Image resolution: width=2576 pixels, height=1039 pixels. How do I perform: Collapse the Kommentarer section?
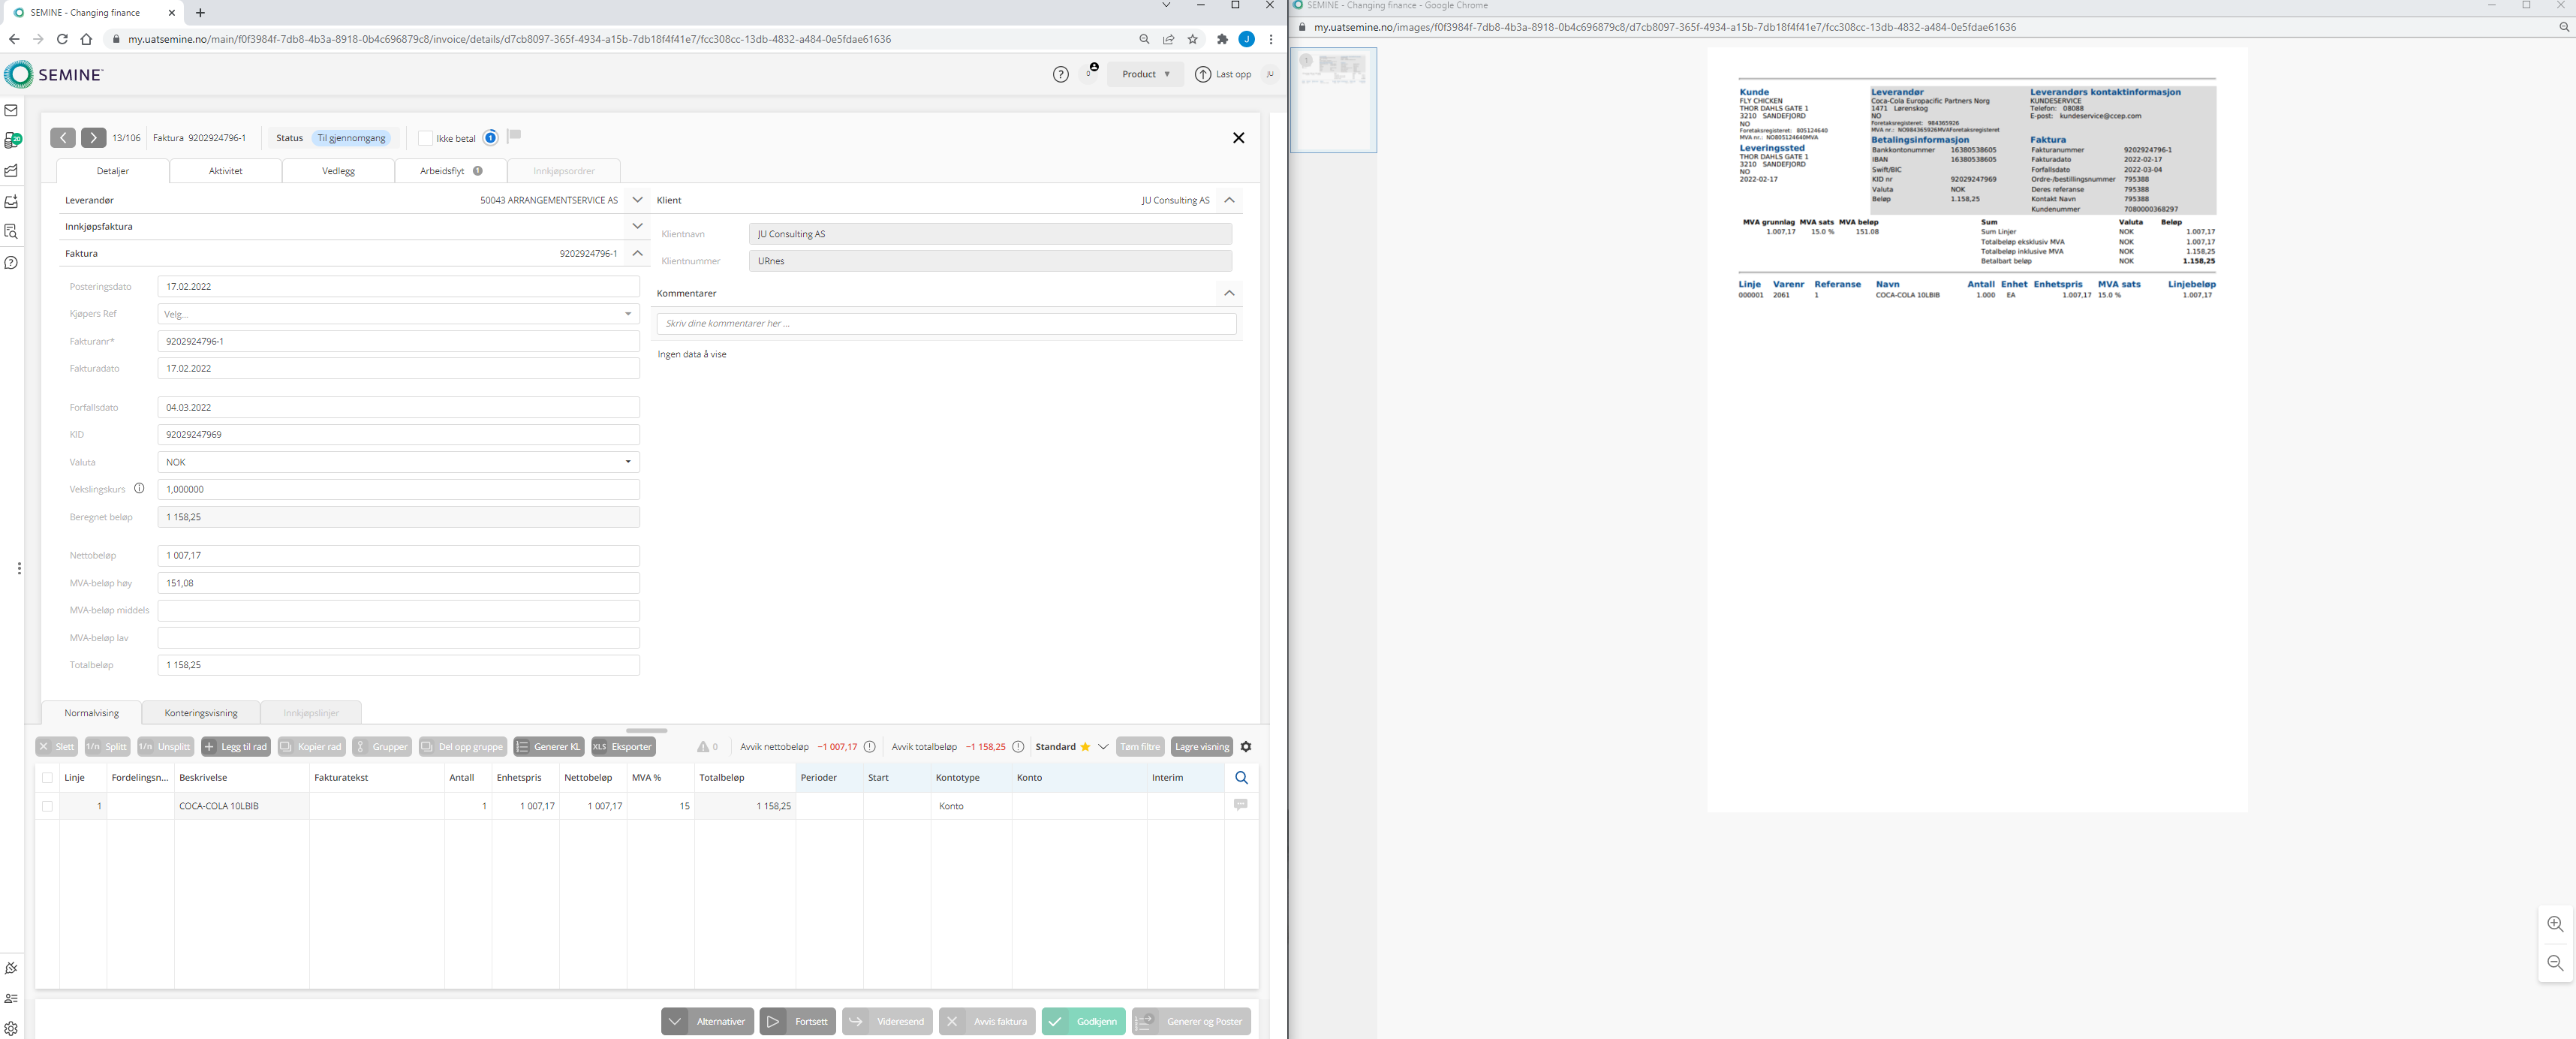point(1229,293)
